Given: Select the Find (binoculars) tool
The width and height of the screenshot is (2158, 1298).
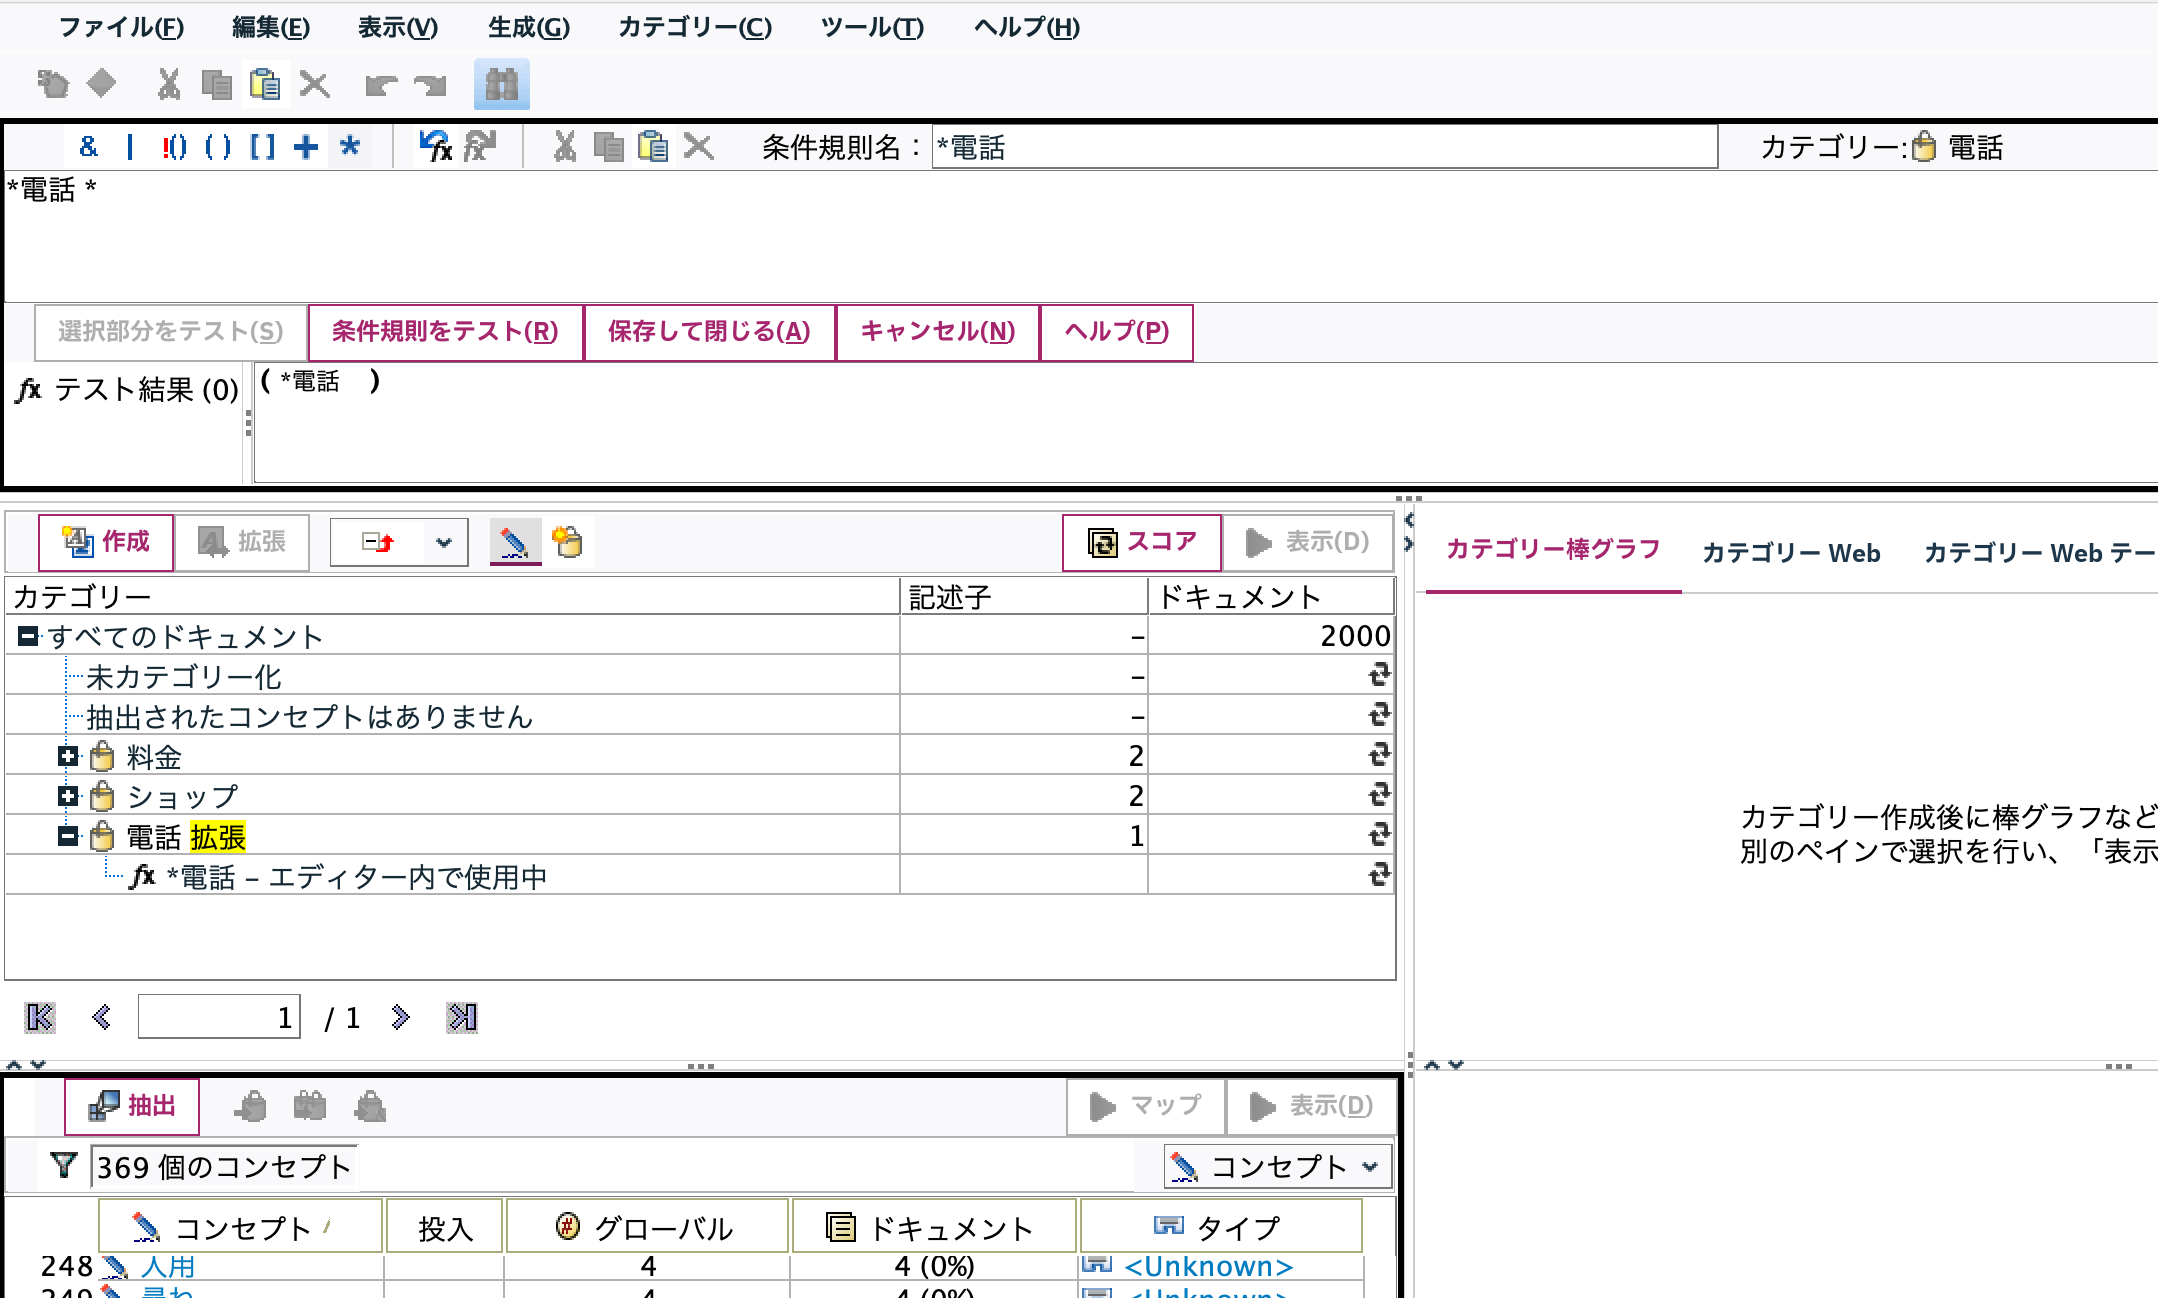Looking at the screenshot, I should point(502,85).
